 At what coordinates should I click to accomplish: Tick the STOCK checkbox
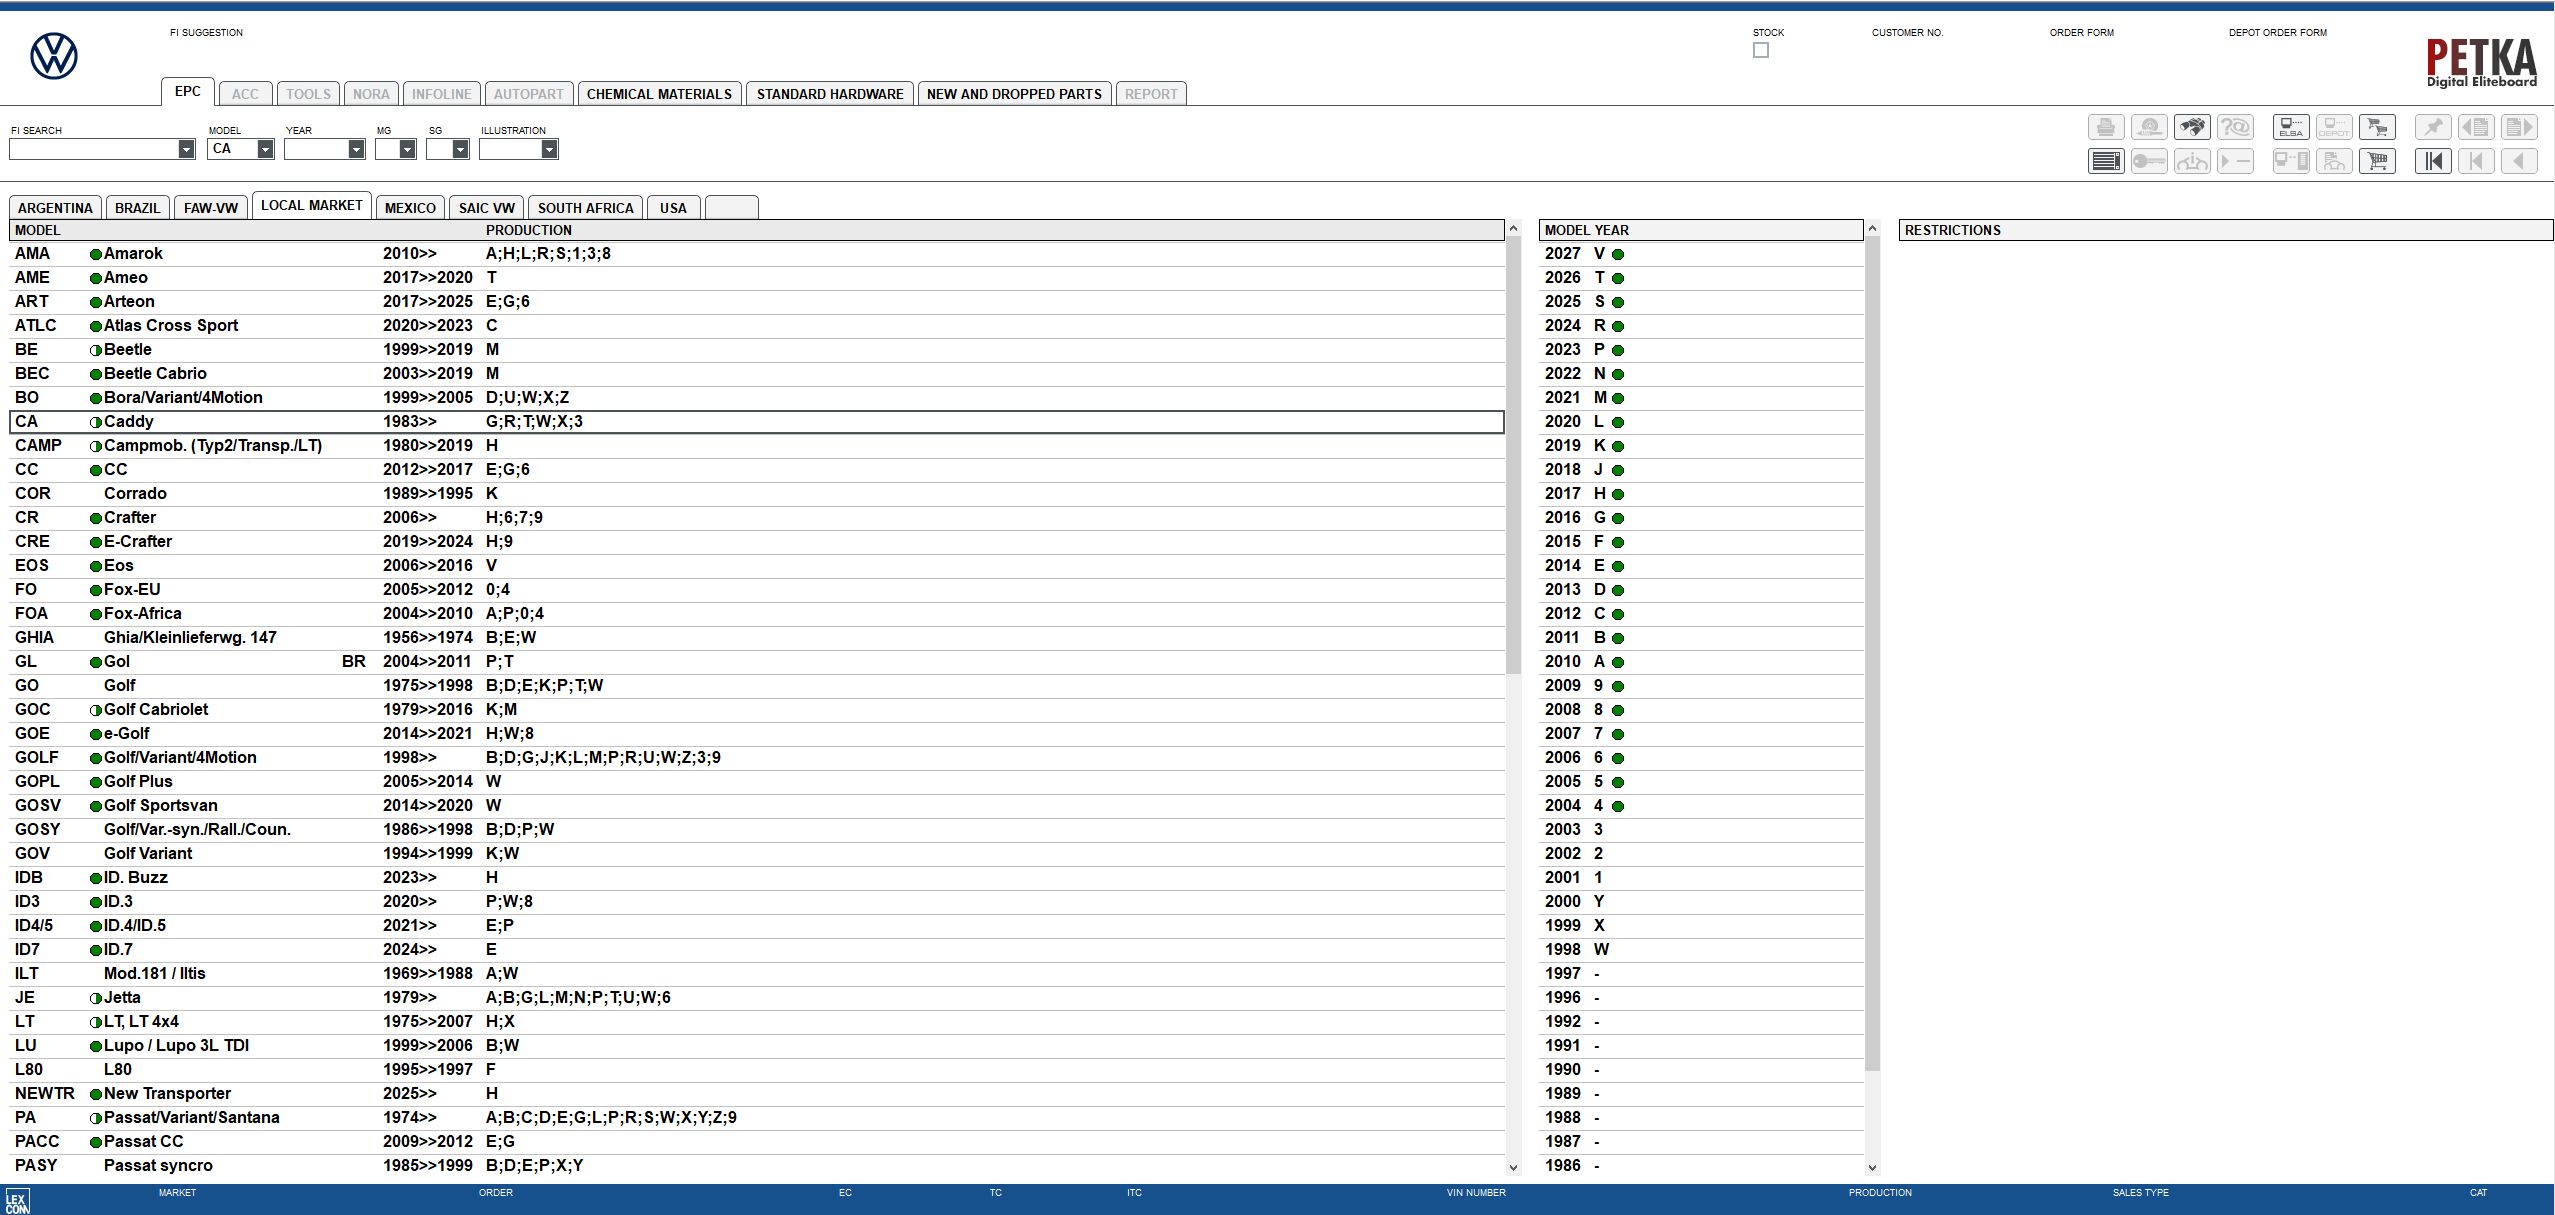click(x=1760, y=50)
